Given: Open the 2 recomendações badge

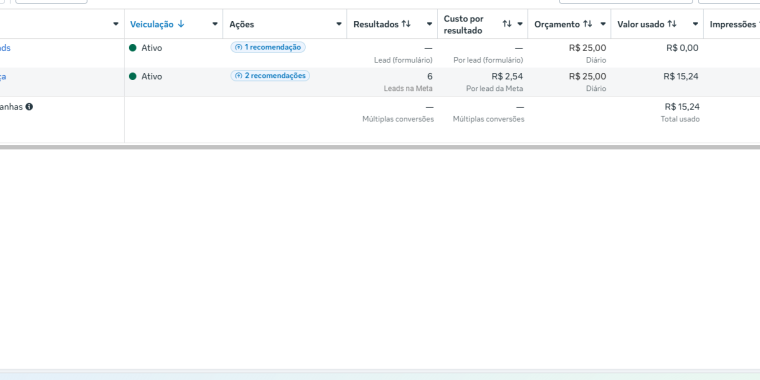Looking at the screenshot, I should coord(270,76).
